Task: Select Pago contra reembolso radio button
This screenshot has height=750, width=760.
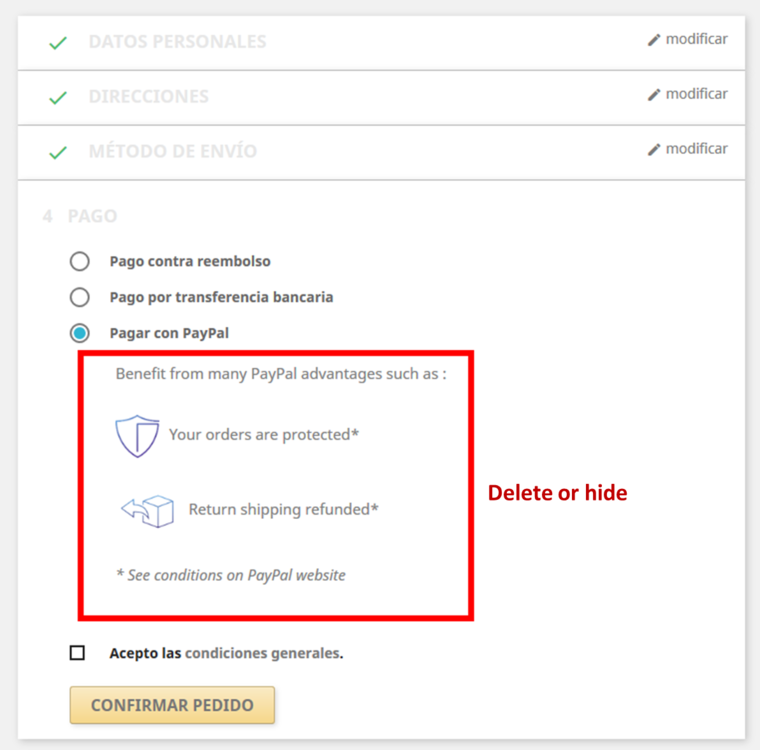Action: tap(79, 262)
